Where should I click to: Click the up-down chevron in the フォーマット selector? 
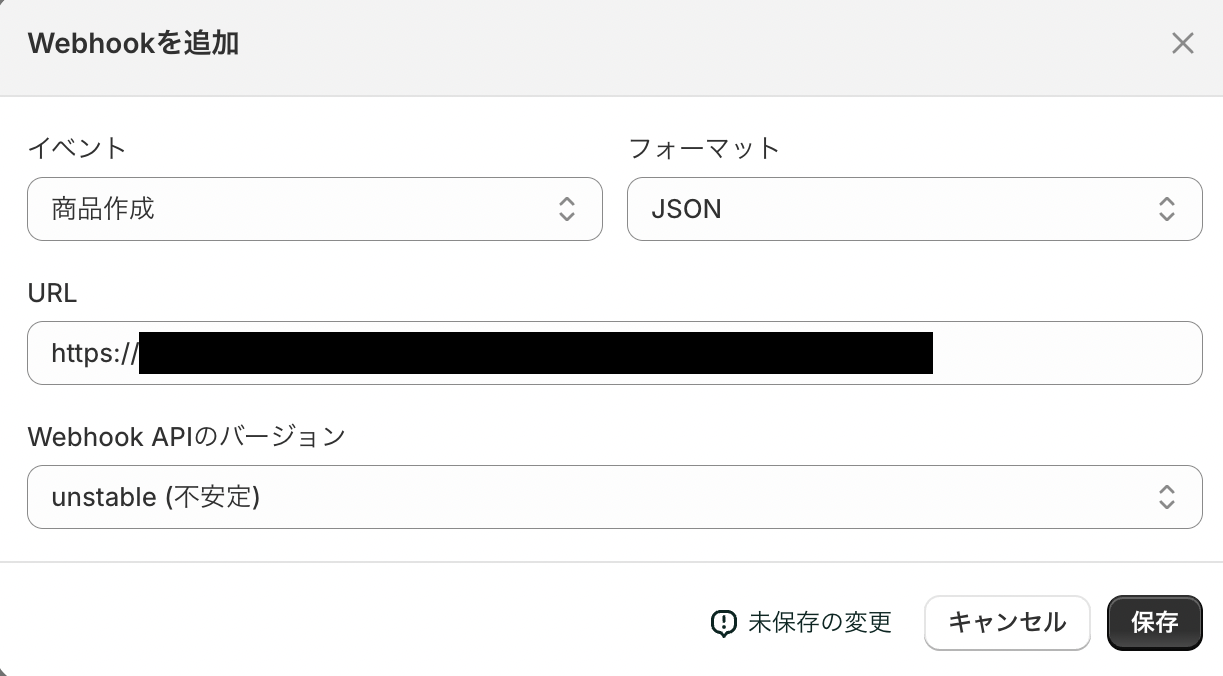click(x=1166, y=209)
